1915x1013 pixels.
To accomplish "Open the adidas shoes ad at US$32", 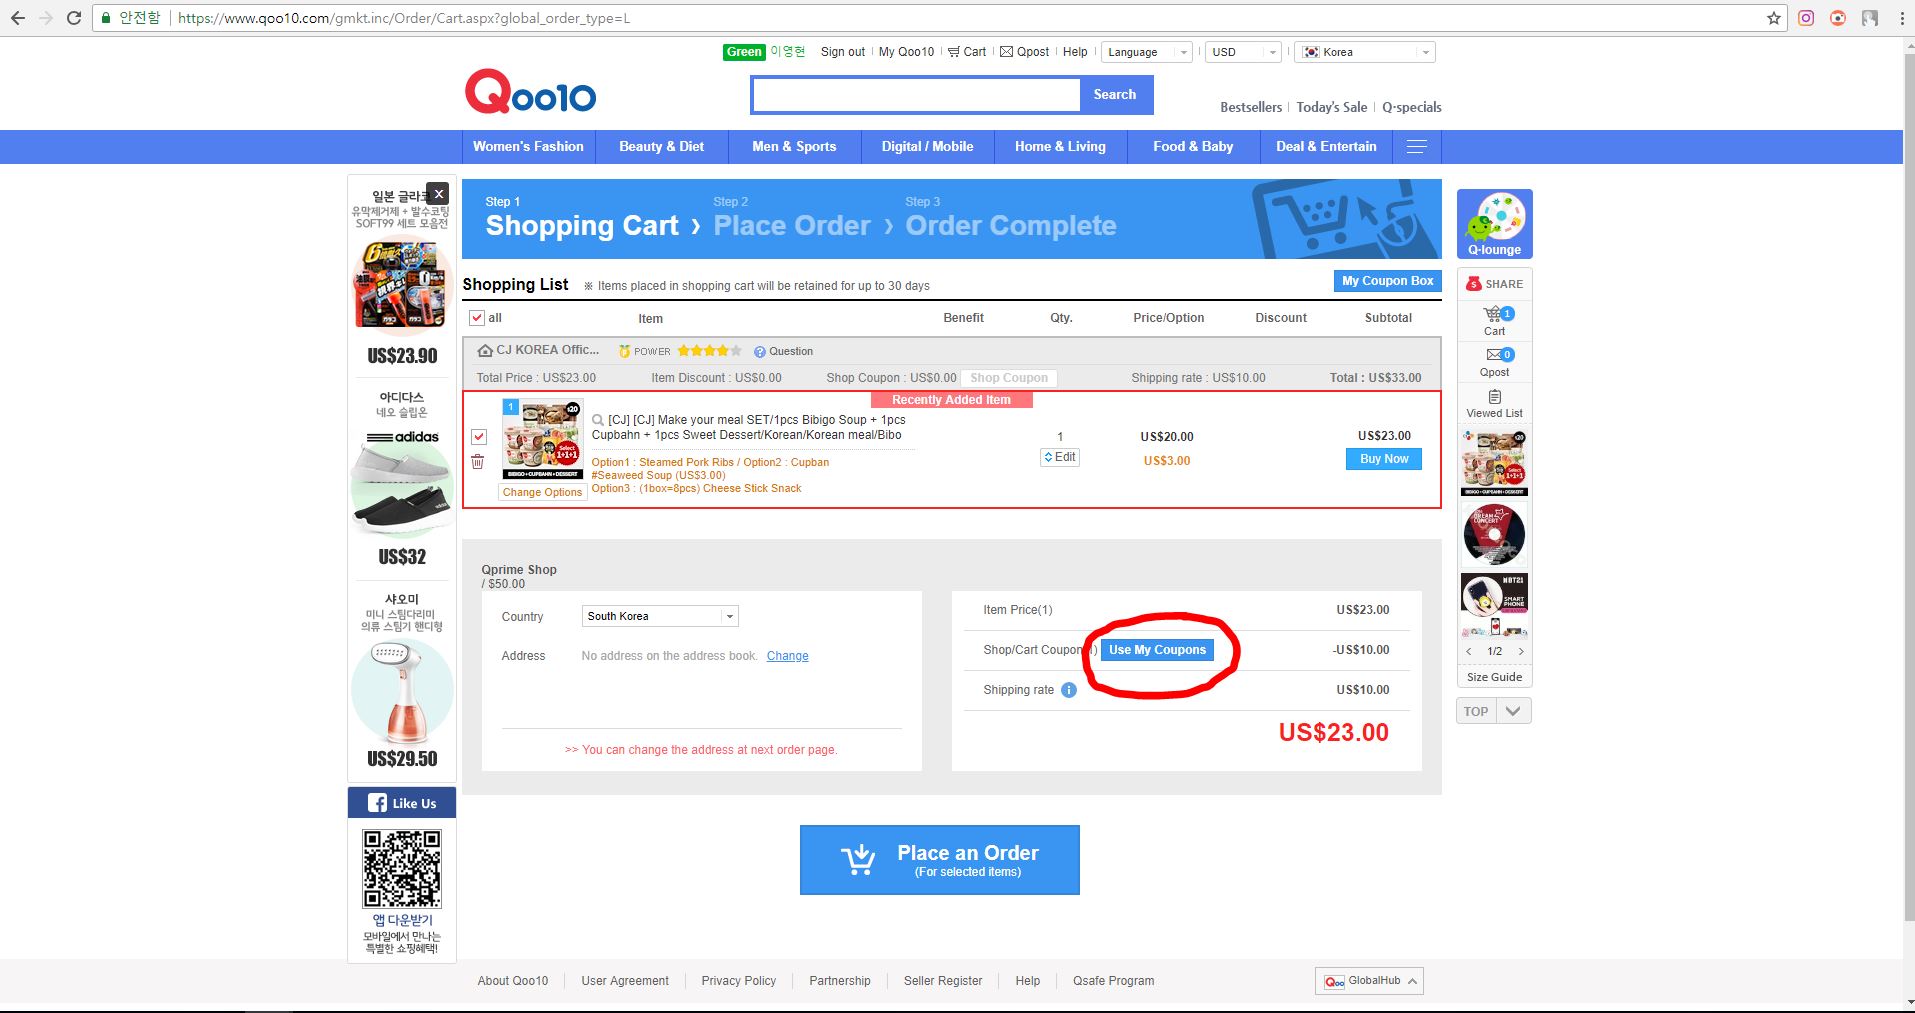I will 402,480.
